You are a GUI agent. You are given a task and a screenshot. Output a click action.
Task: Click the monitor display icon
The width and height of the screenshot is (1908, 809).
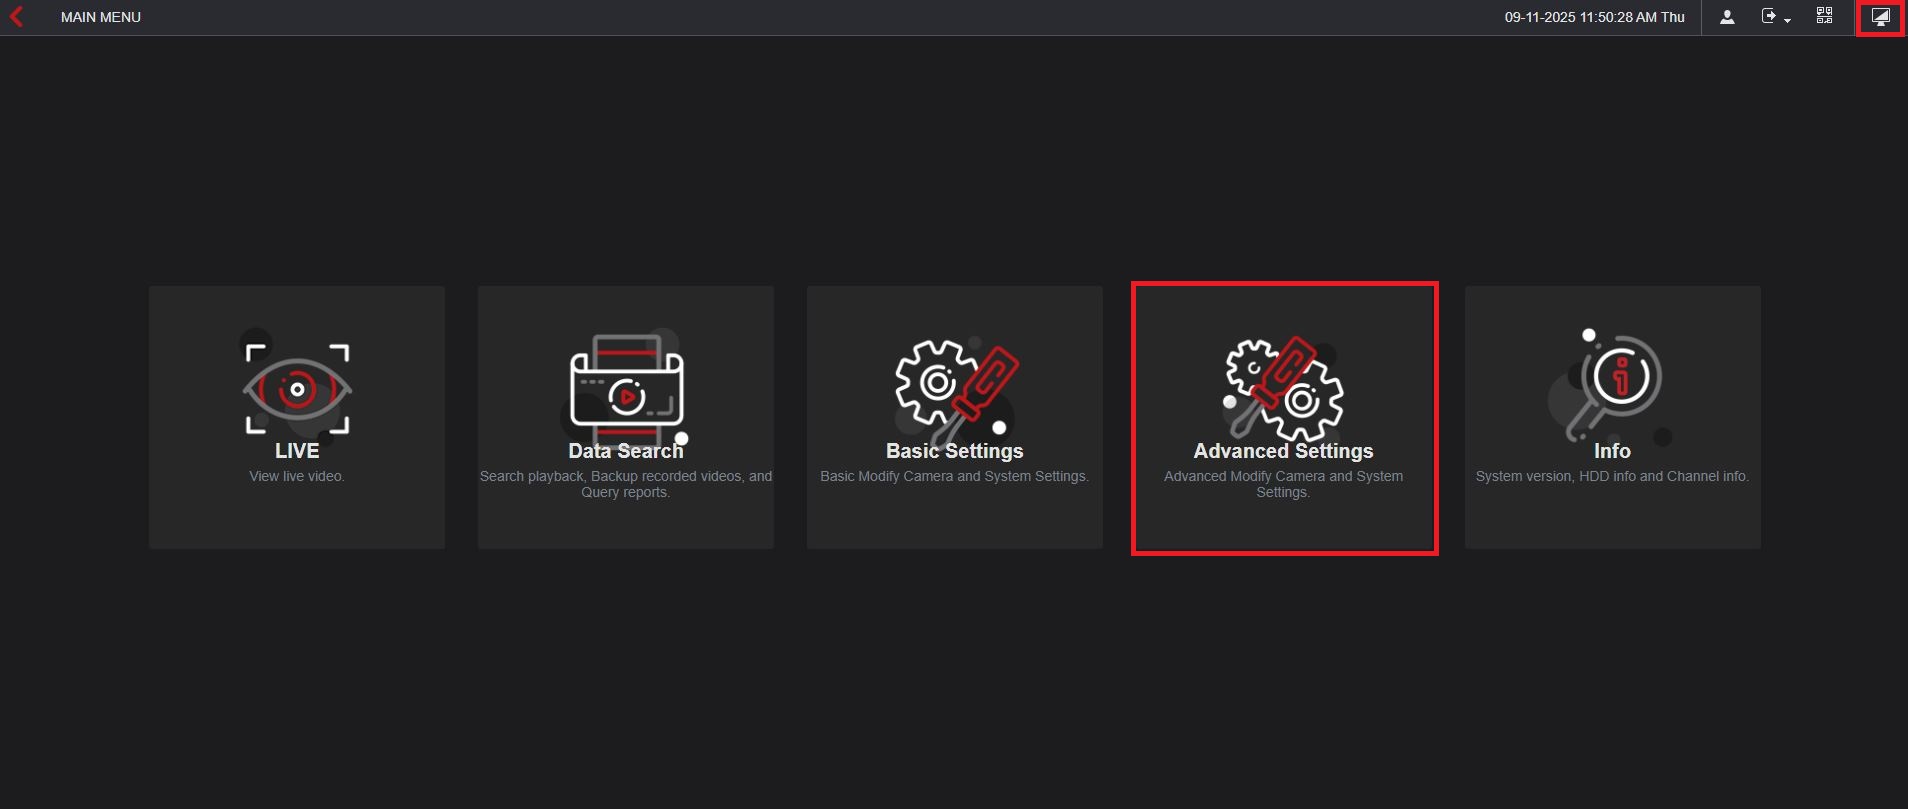(1880, 17)
